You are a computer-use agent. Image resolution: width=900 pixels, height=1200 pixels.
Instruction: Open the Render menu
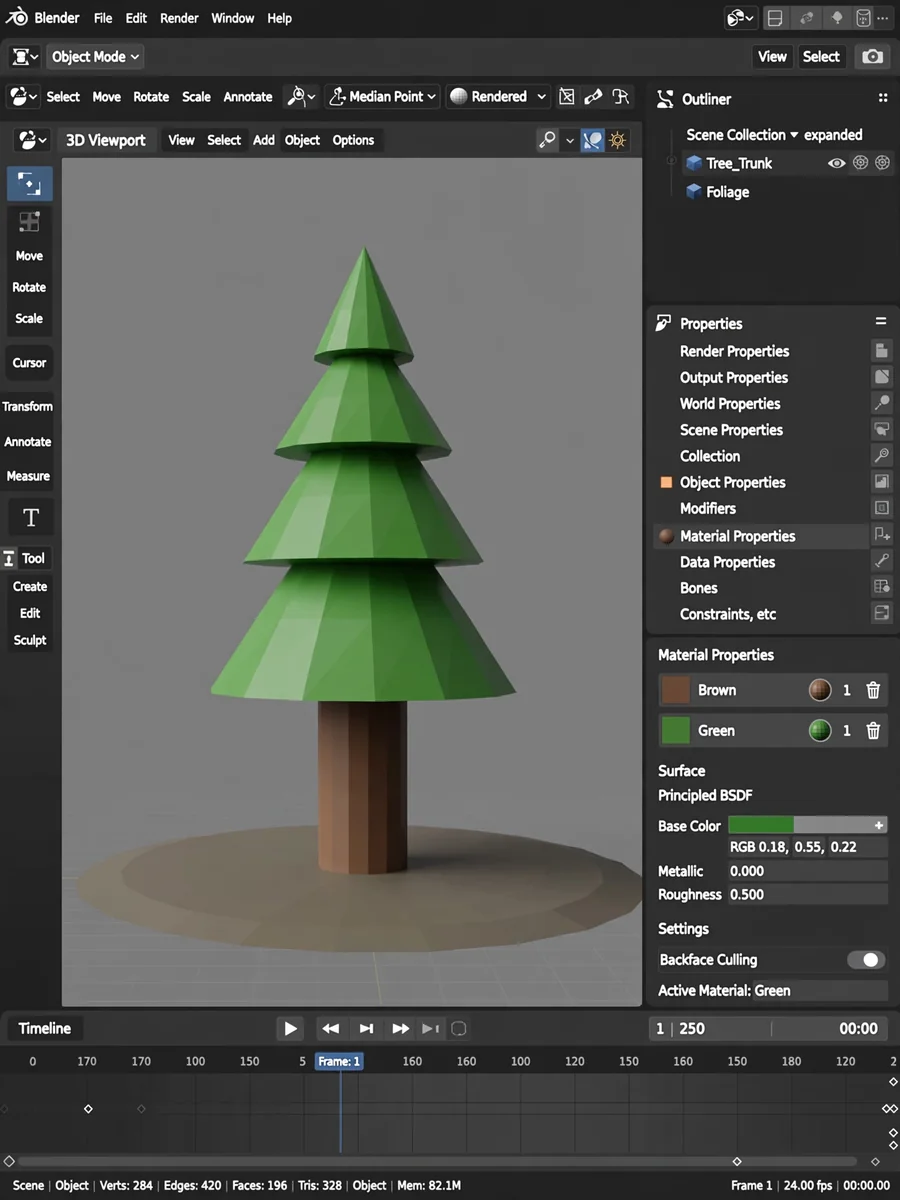[x=179, y=18]
